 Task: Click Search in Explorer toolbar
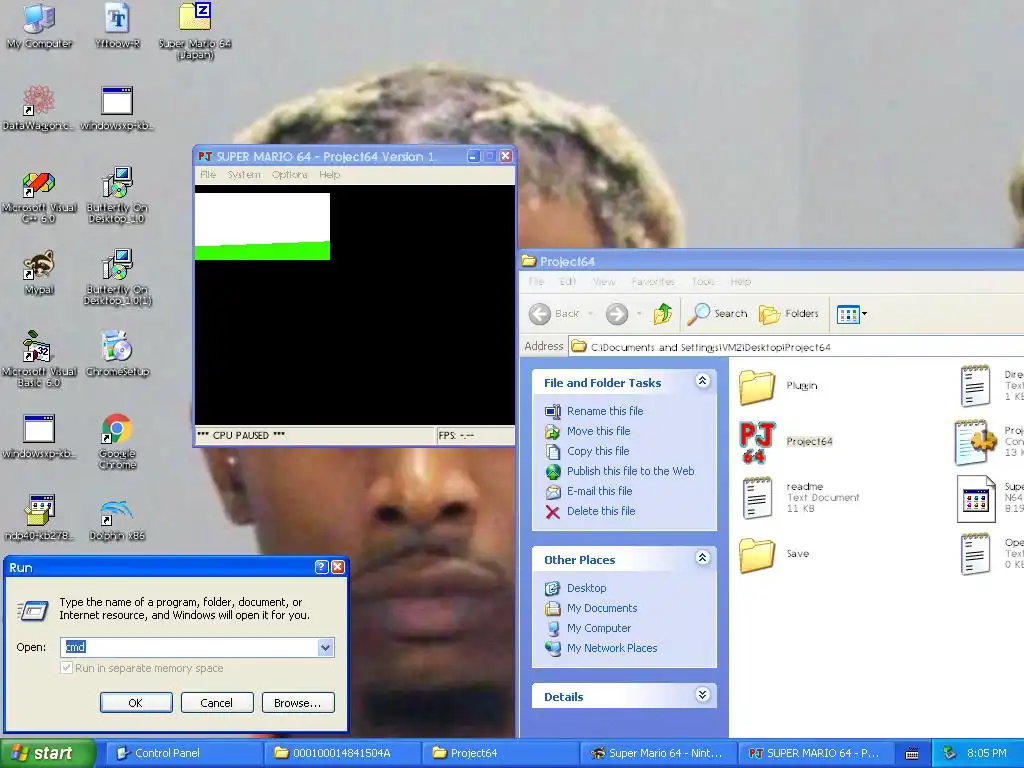(717, 314)
